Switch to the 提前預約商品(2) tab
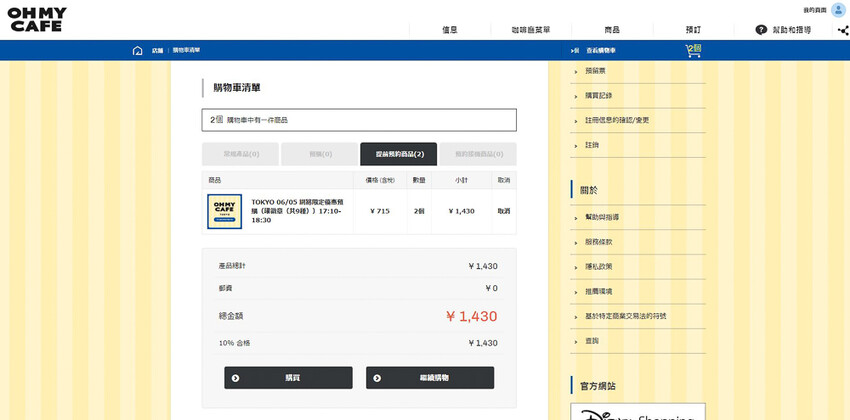This screenshot has height=420, width=850. coord(399,154)
